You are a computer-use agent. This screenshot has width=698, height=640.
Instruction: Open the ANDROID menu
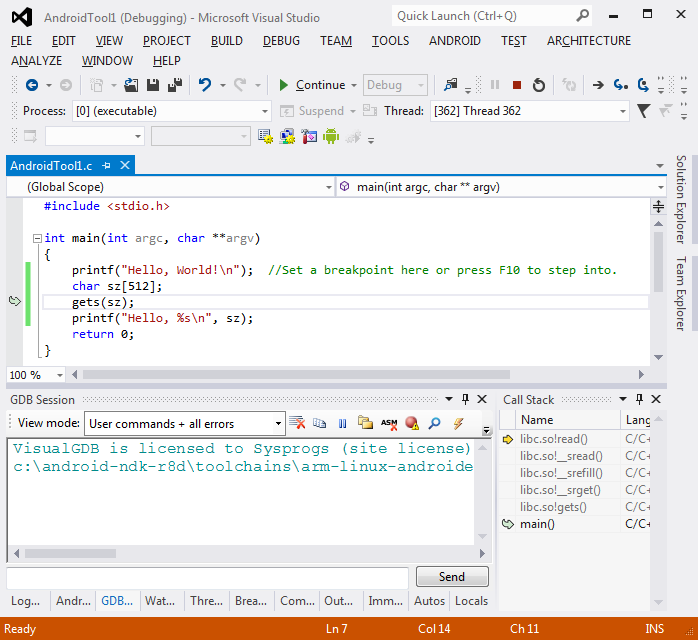pos(455,41)
